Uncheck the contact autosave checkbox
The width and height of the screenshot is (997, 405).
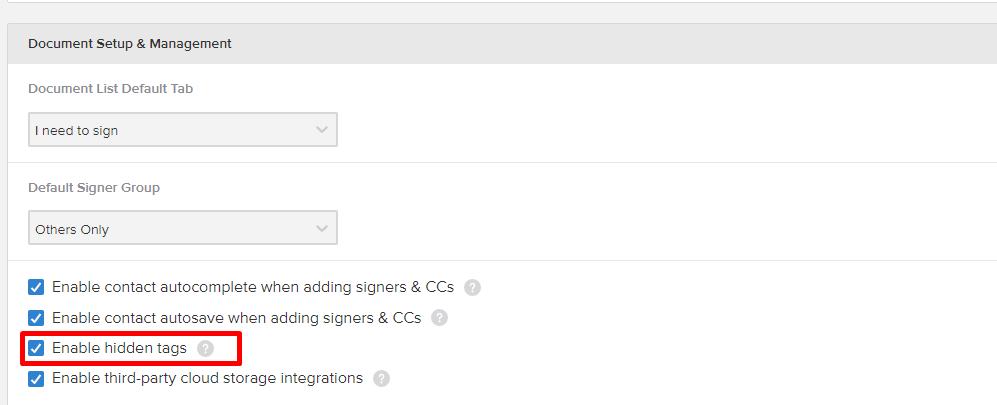36,318
